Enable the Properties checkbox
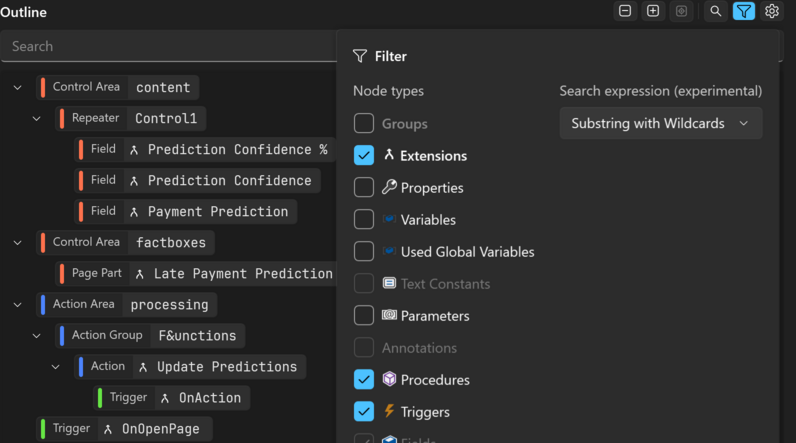 [x=364, y=187]
